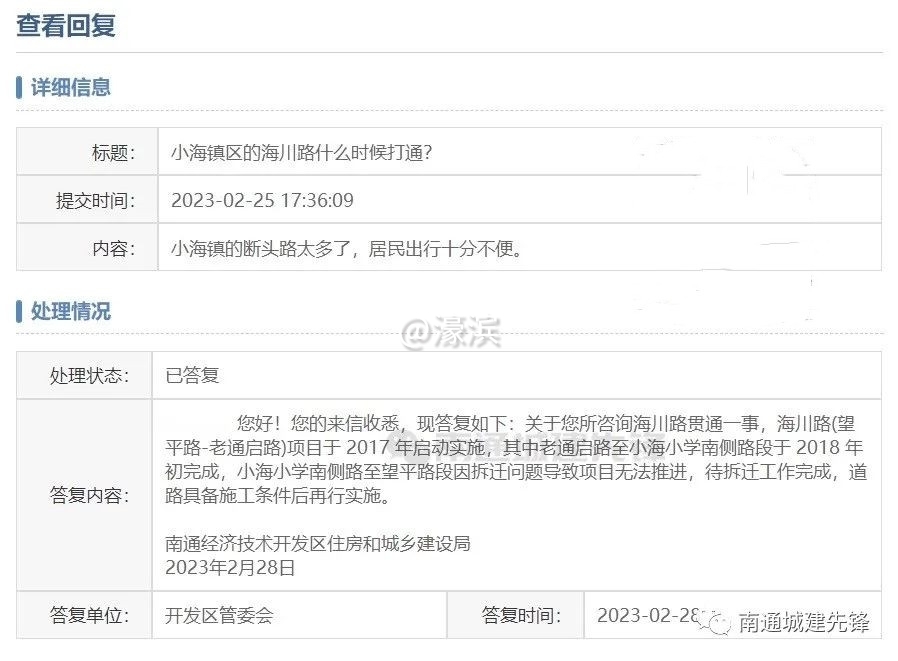Click the 答复内容 label cell
The height and width of the screenshot is (661, 898).
(x=90, y=495)
